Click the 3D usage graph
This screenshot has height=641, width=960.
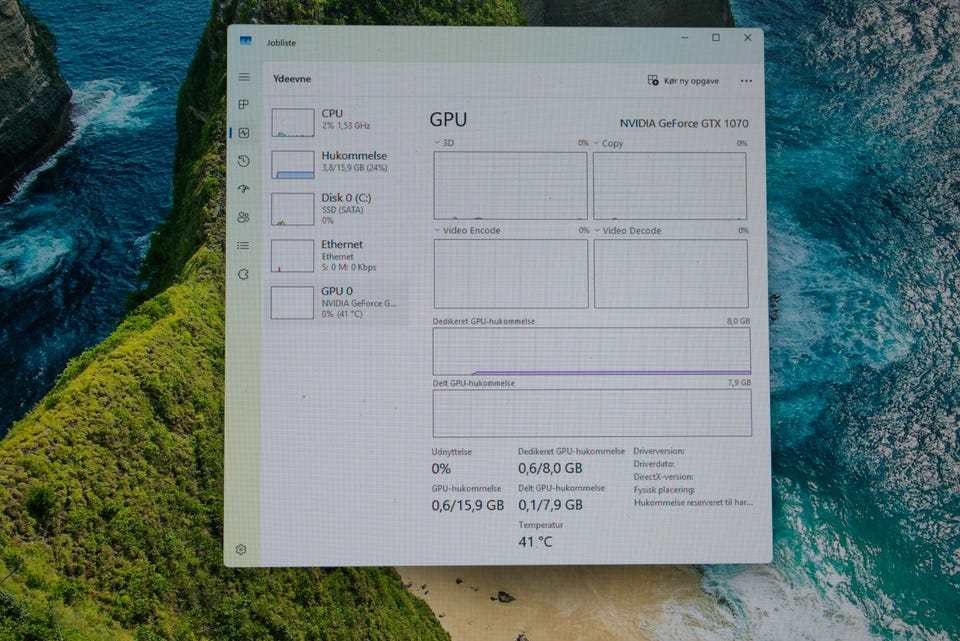[x=511, y=186]
